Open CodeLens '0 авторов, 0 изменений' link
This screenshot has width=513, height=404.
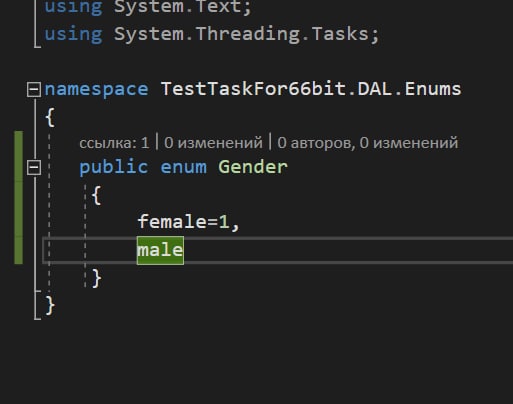tap(368, 143)
